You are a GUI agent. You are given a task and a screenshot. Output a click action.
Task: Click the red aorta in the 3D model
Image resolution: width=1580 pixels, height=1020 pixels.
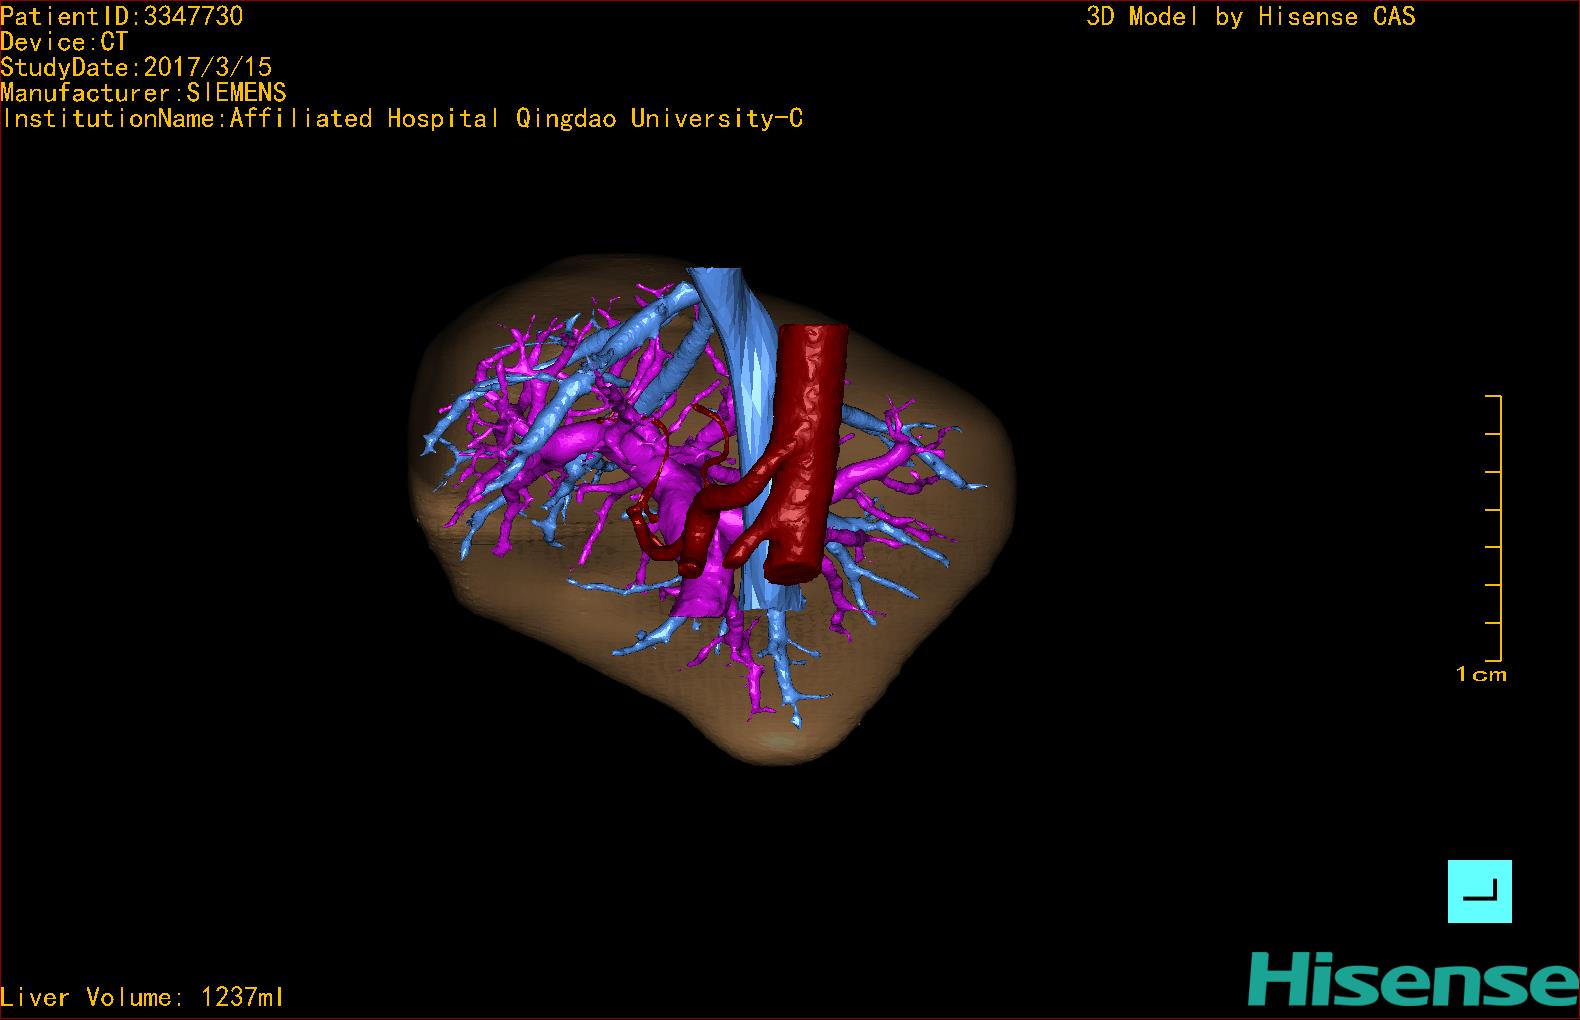point(807,450)
